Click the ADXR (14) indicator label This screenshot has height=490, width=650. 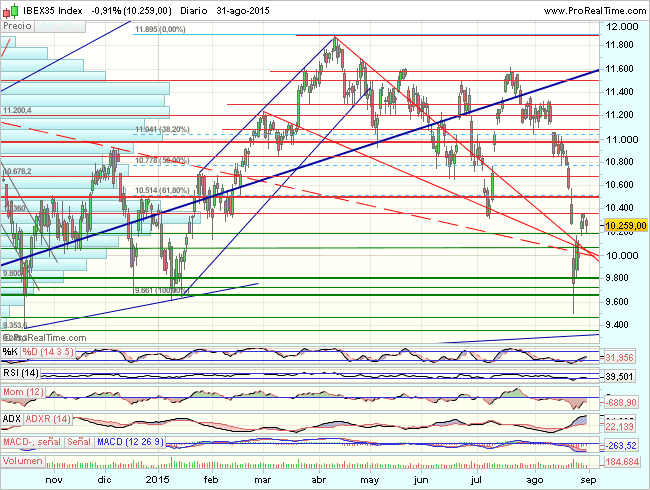click(x=48, y=419)
